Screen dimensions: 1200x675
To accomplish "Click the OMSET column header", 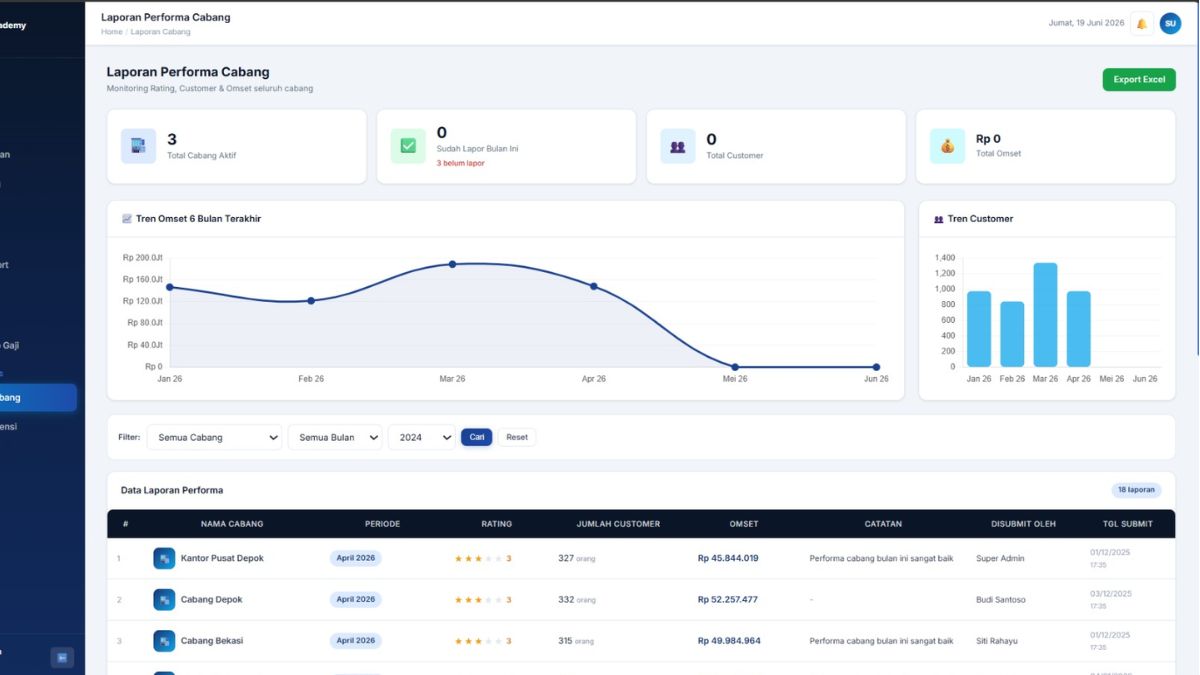I will 744,524.
